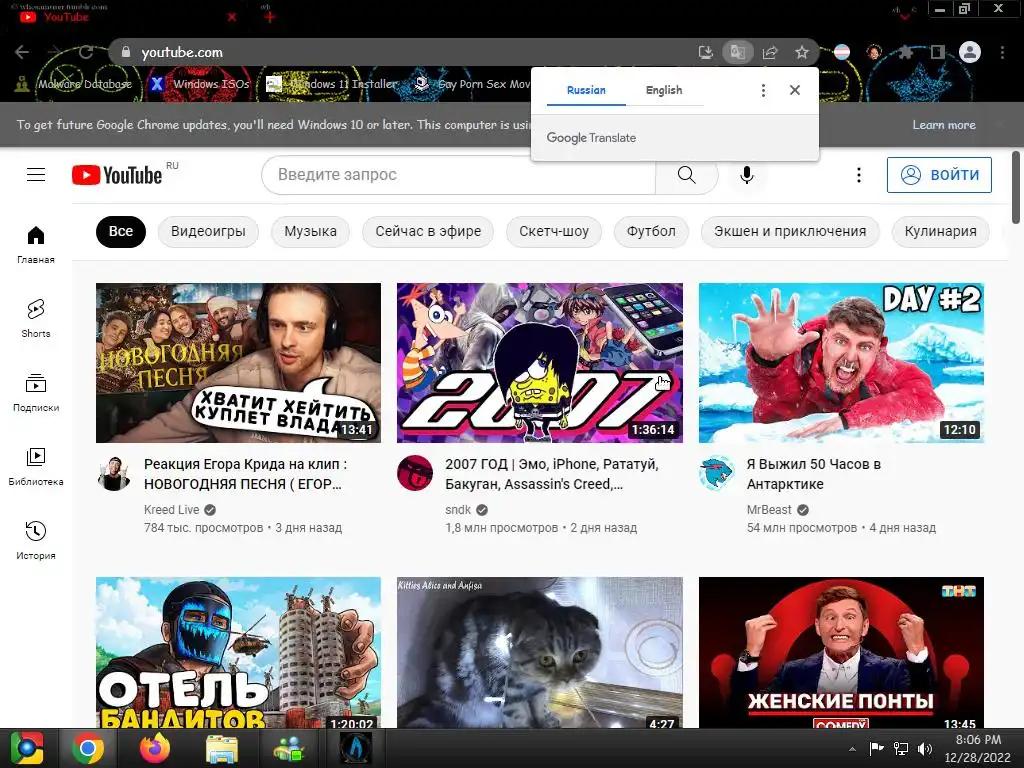Select the Russian tab in the translate popup
Viewport: 1024px width, 768px height.
pos(586,90)
